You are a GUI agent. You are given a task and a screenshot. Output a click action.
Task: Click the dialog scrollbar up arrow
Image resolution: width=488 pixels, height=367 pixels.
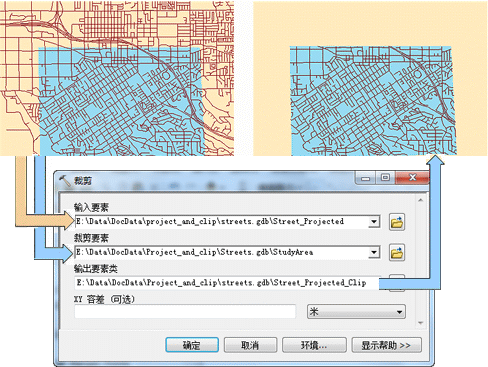point(420,200)
